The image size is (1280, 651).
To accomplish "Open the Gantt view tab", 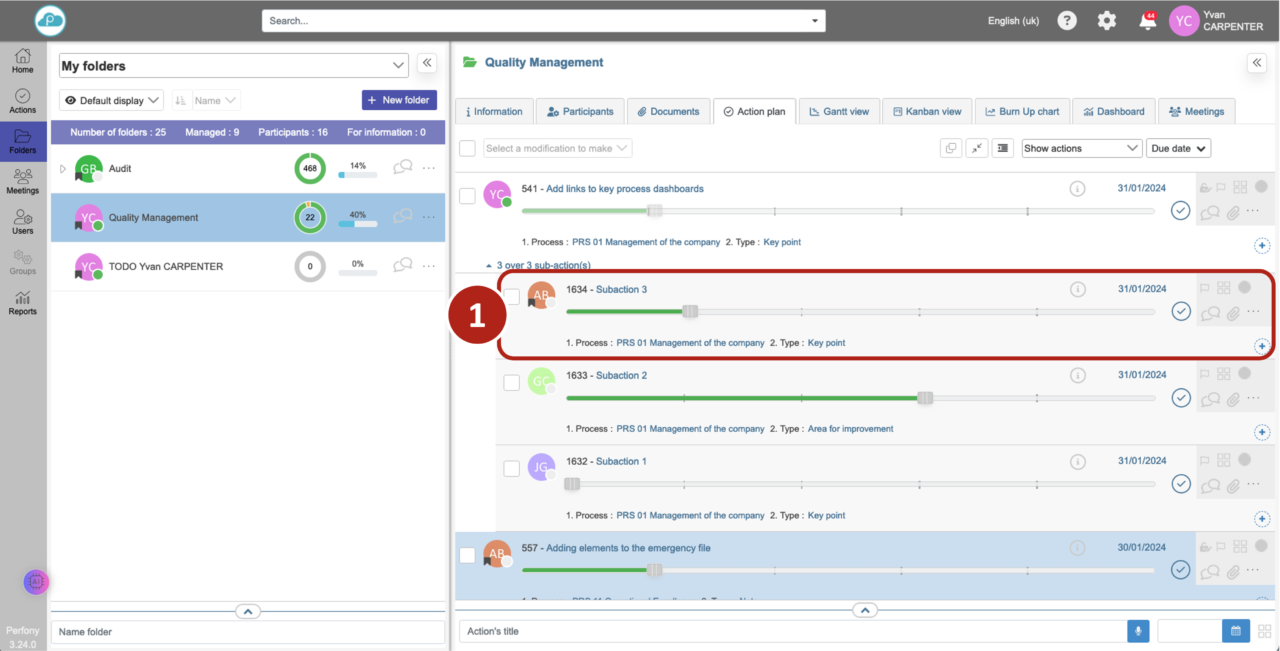I will [x=838, y=111].
